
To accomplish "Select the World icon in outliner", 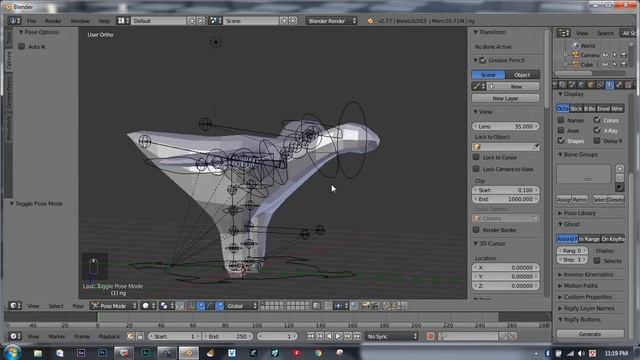I will (x=576, y=45).
